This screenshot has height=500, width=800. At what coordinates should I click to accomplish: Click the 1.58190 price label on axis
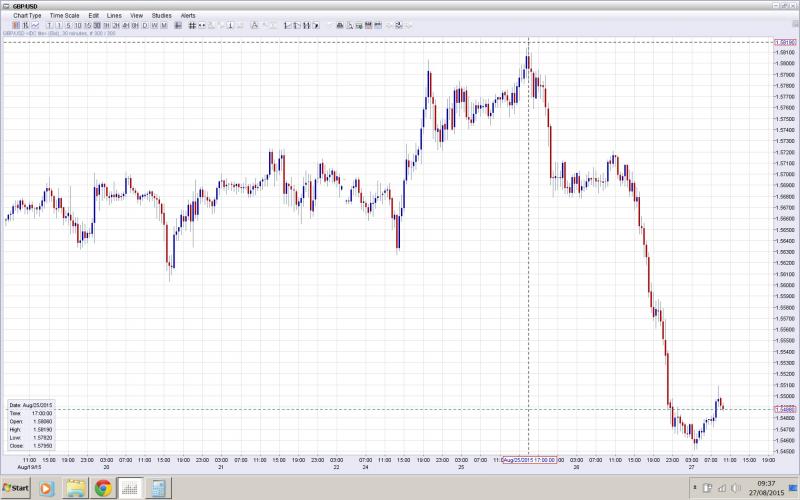point(785,42)
